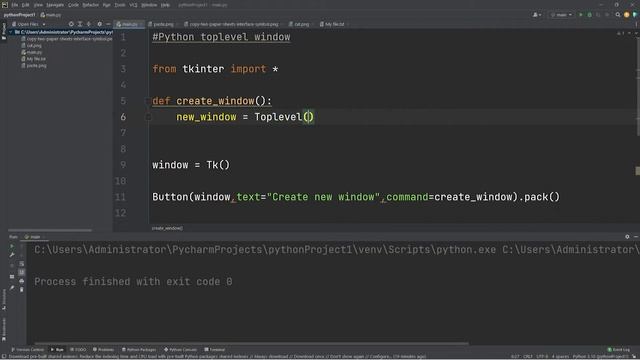Open project panel settings gear
The width and height of the screenshot is (640, 360).
pos(100,24)
